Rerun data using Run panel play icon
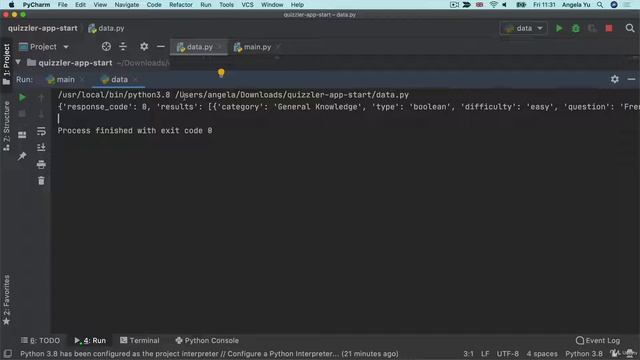 22,97
